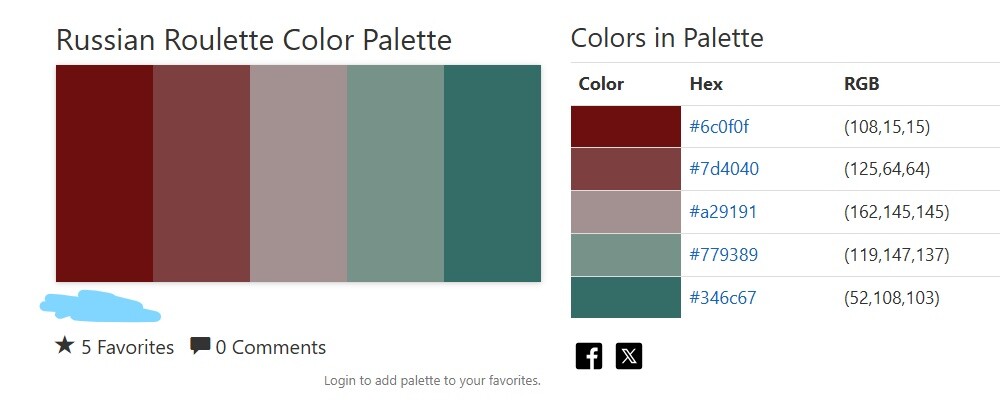Open the #779389 hex link

point(724,255)
